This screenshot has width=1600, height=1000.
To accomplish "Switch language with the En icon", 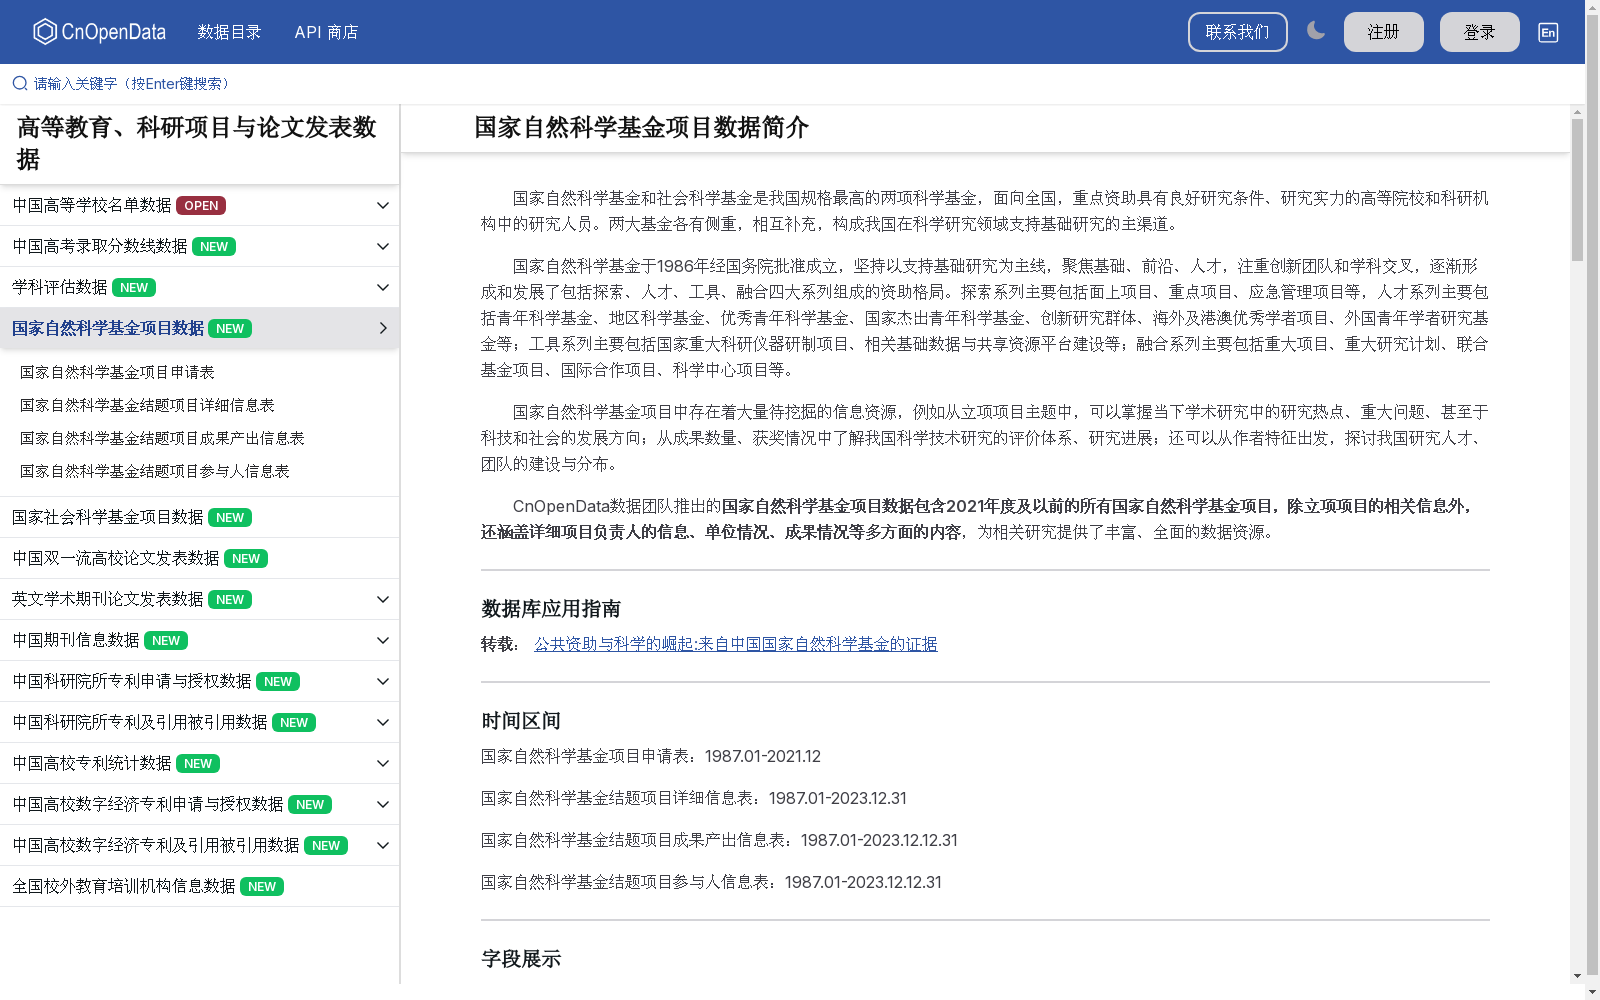I will click(x=1548, y=32).
